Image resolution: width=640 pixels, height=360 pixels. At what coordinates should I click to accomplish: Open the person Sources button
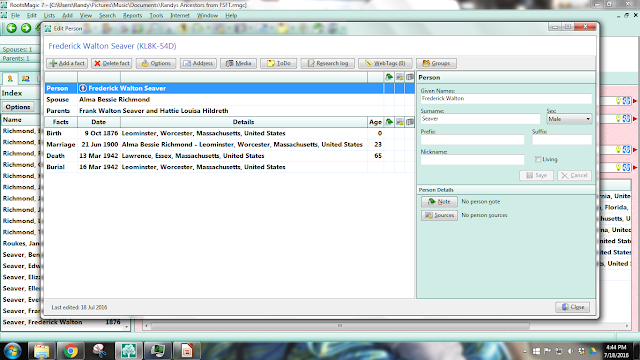coord(439,215)
